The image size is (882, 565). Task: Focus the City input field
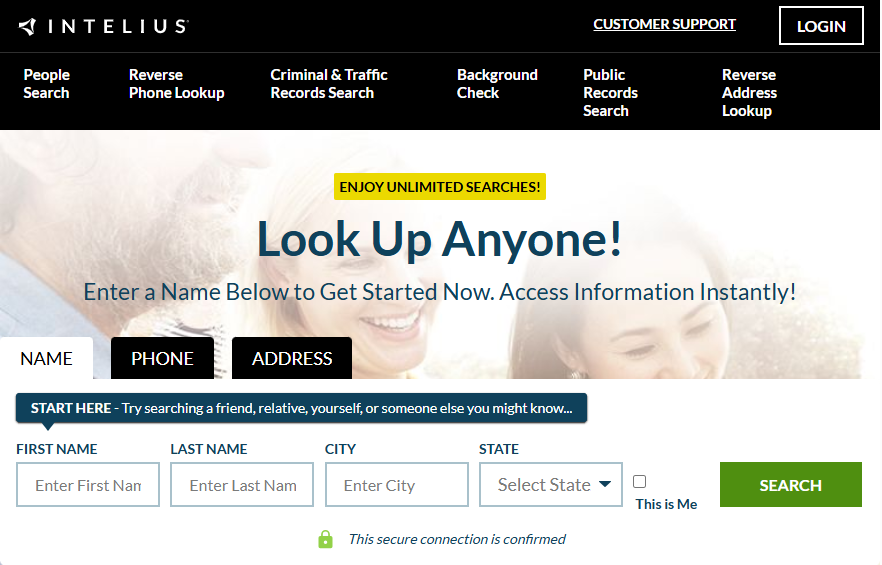pos(397,485)
